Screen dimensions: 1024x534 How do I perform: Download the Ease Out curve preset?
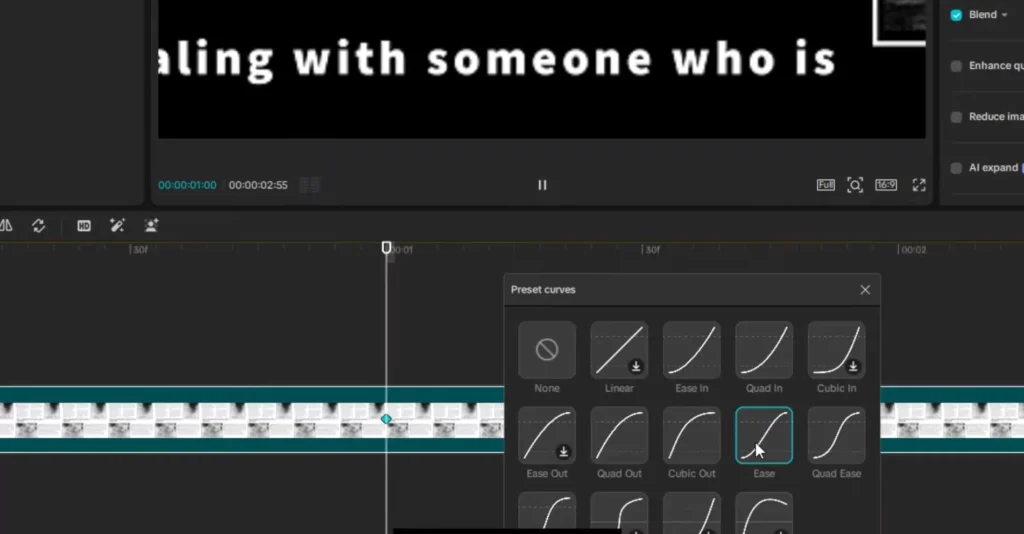(563, 452)
